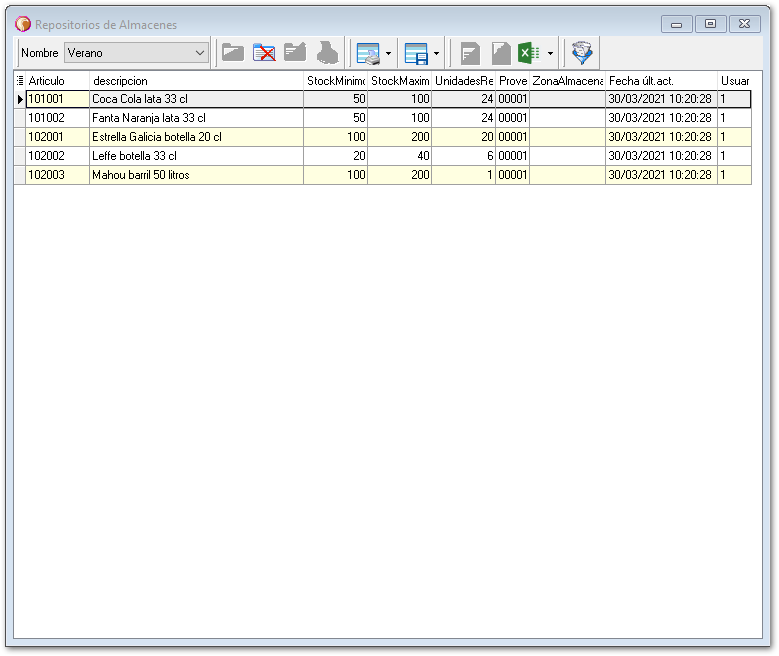The height and width of the screenshot is (656, 779).
Task: Maximize the Repositorios de Almacenes window
Action: click(710, 24)
